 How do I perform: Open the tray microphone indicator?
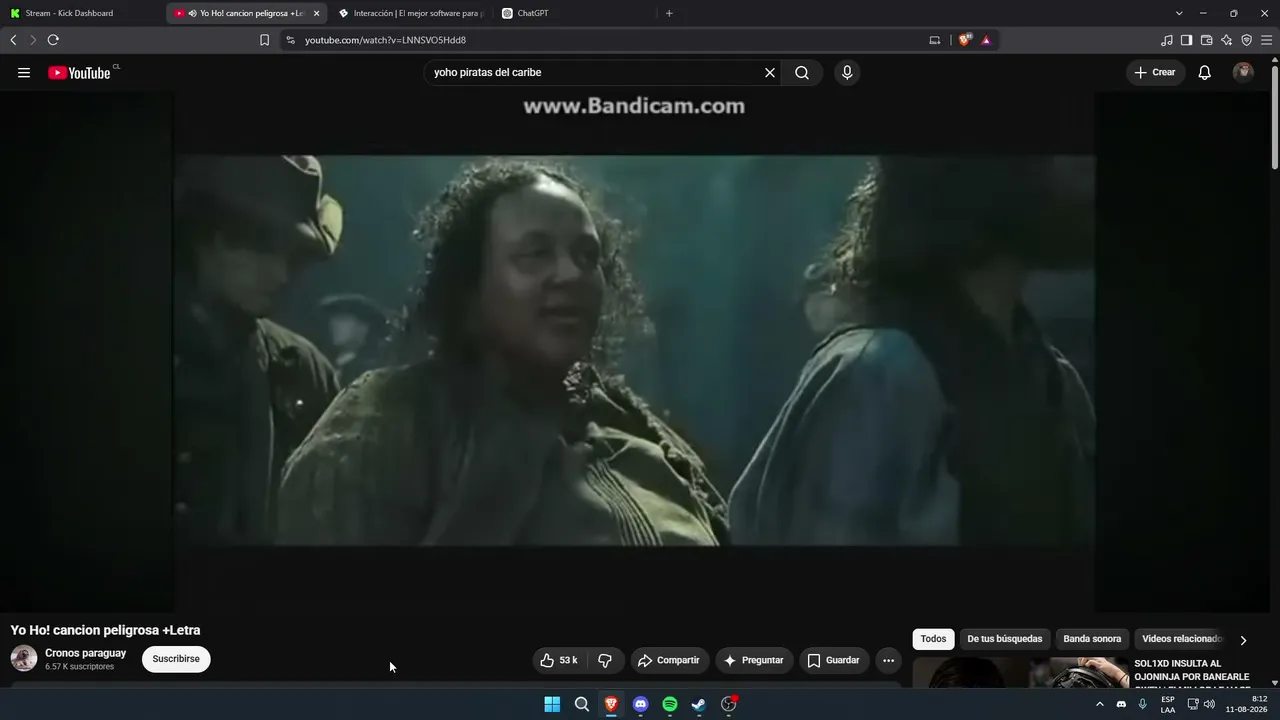[1142, 704]
